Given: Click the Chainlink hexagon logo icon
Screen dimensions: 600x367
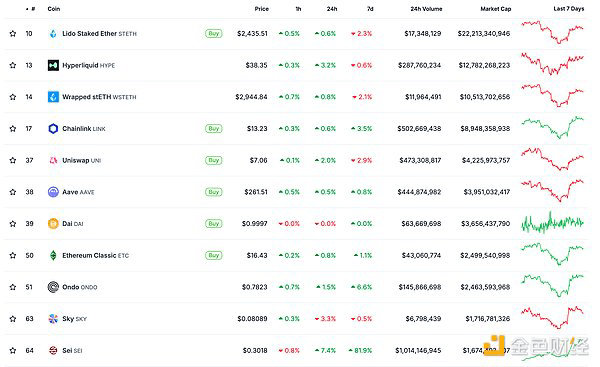Looking at the screenshot, I should 53,129.
